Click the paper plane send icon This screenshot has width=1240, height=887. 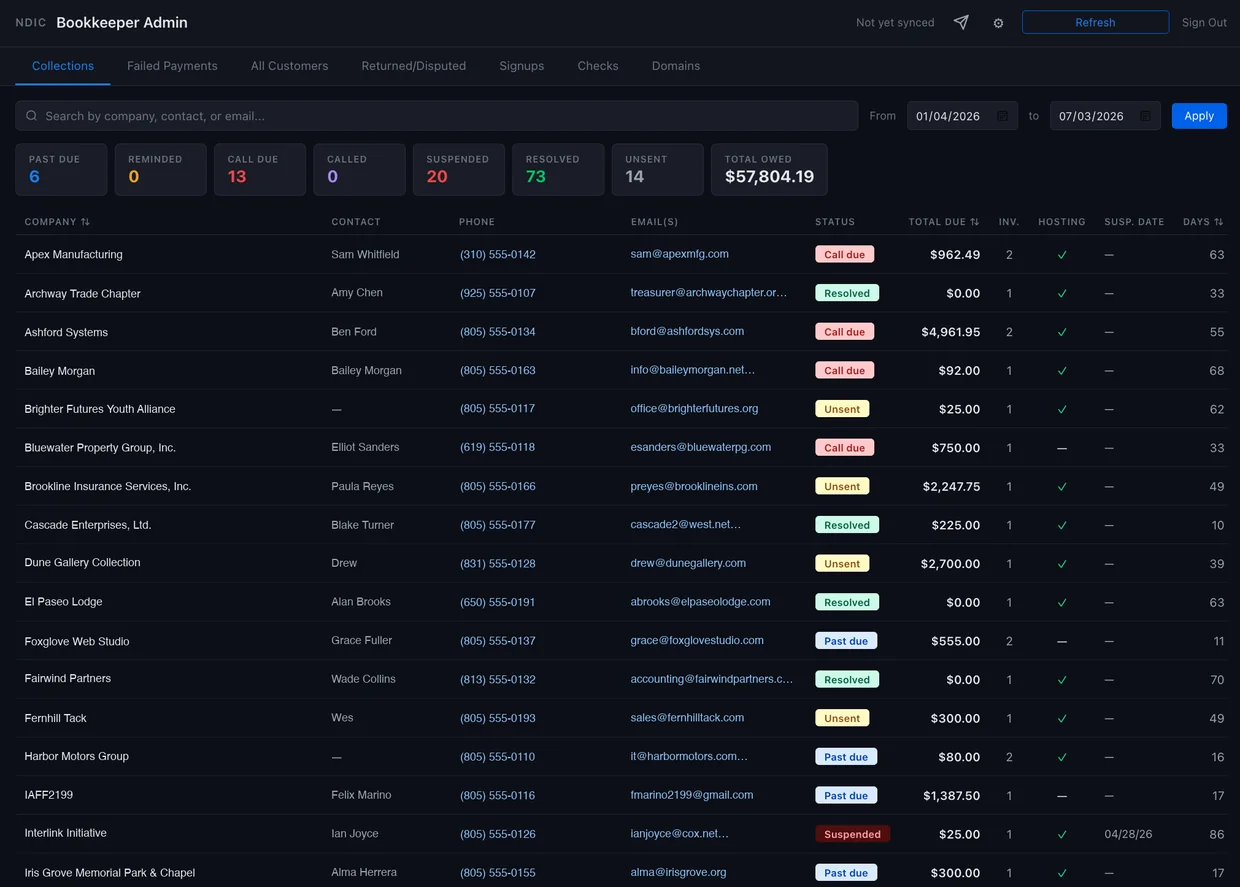(x=961, y=22)
